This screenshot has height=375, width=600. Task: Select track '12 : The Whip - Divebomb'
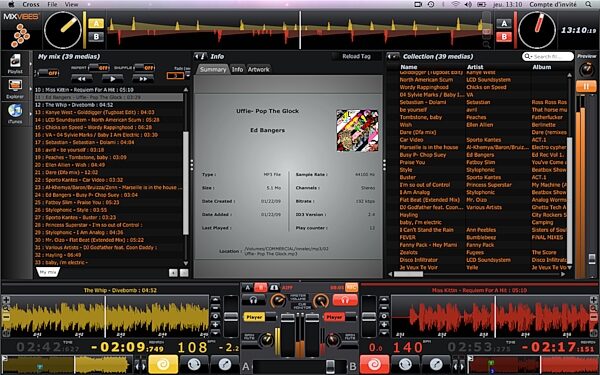click(109, 105)
